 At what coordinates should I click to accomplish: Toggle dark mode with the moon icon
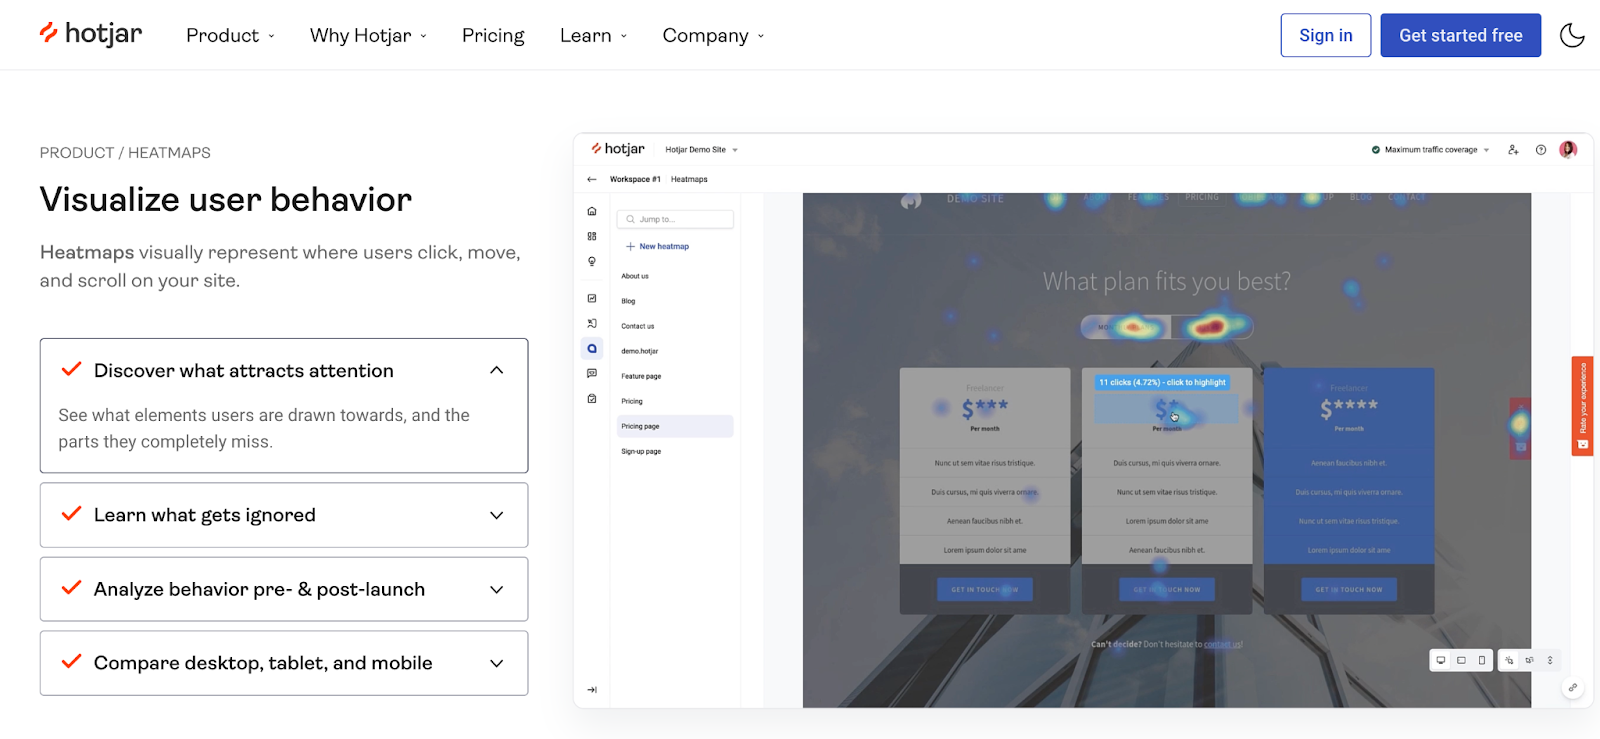tap(1572, 35)
